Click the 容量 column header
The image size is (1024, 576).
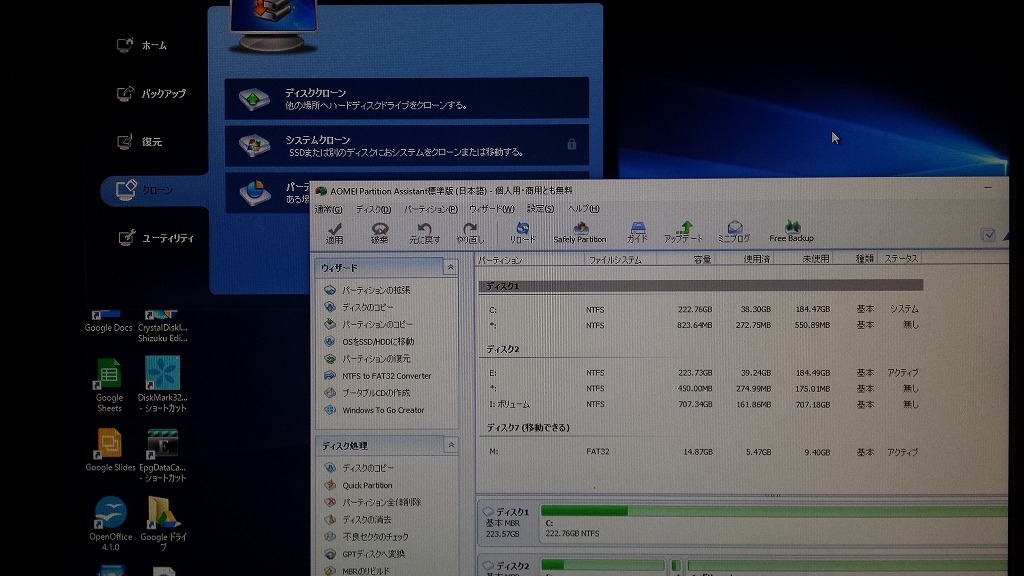point(686,259)
